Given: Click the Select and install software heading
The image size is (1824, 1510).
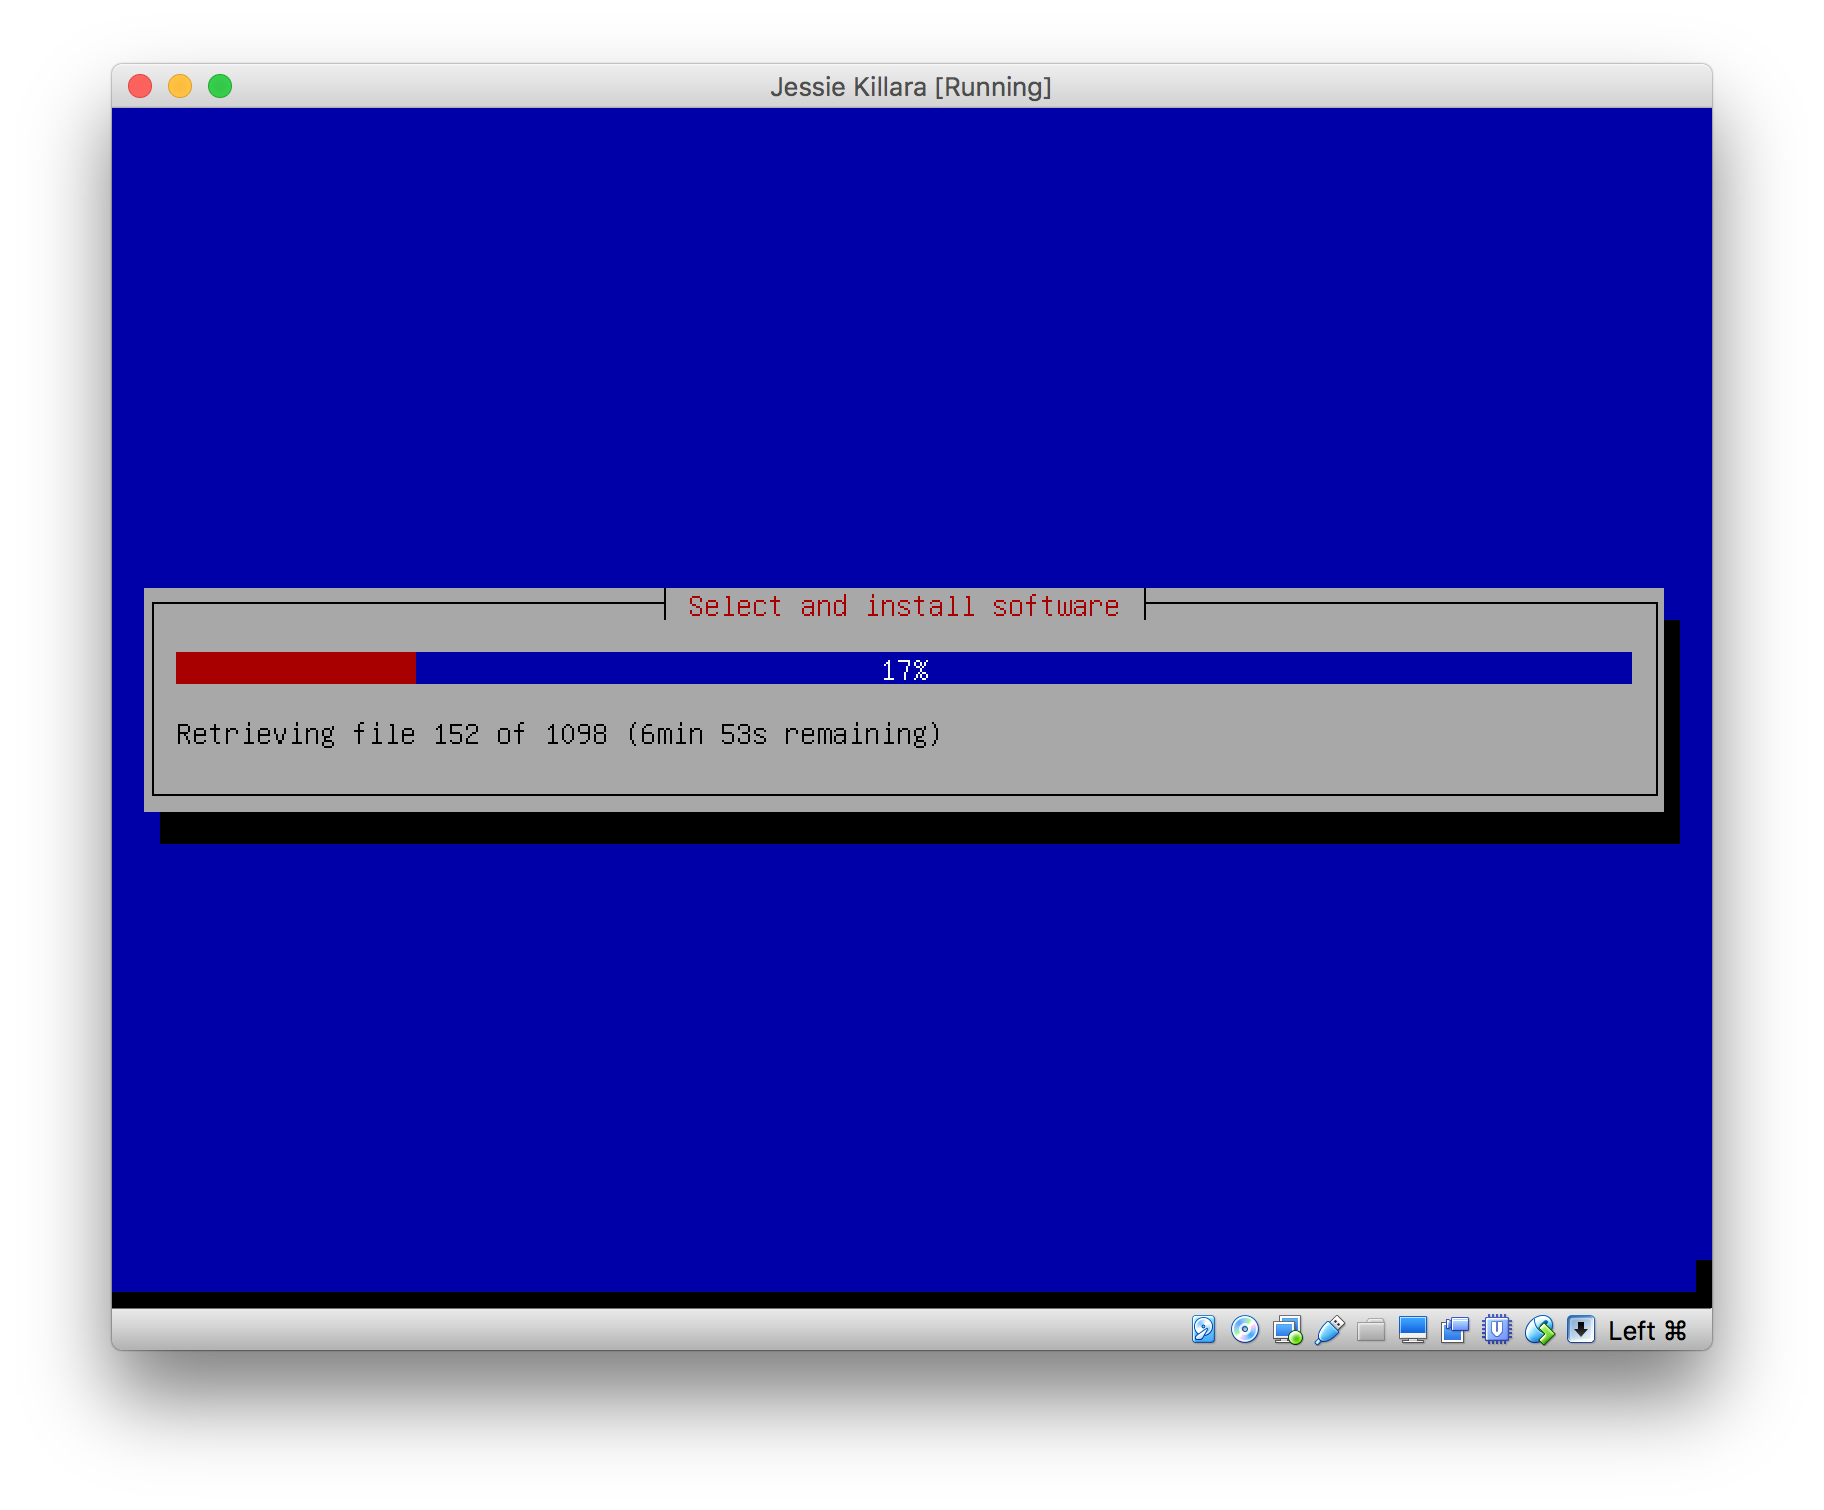Looking at the screenshot, I should (x=903, y=606).
